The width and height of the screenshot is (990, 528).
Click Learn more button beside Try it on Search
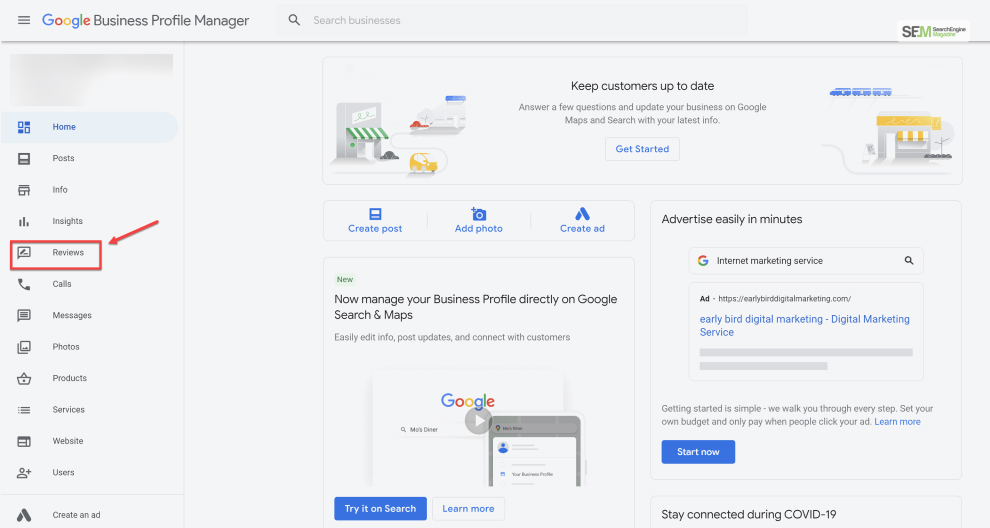click(x=468, y=508)
